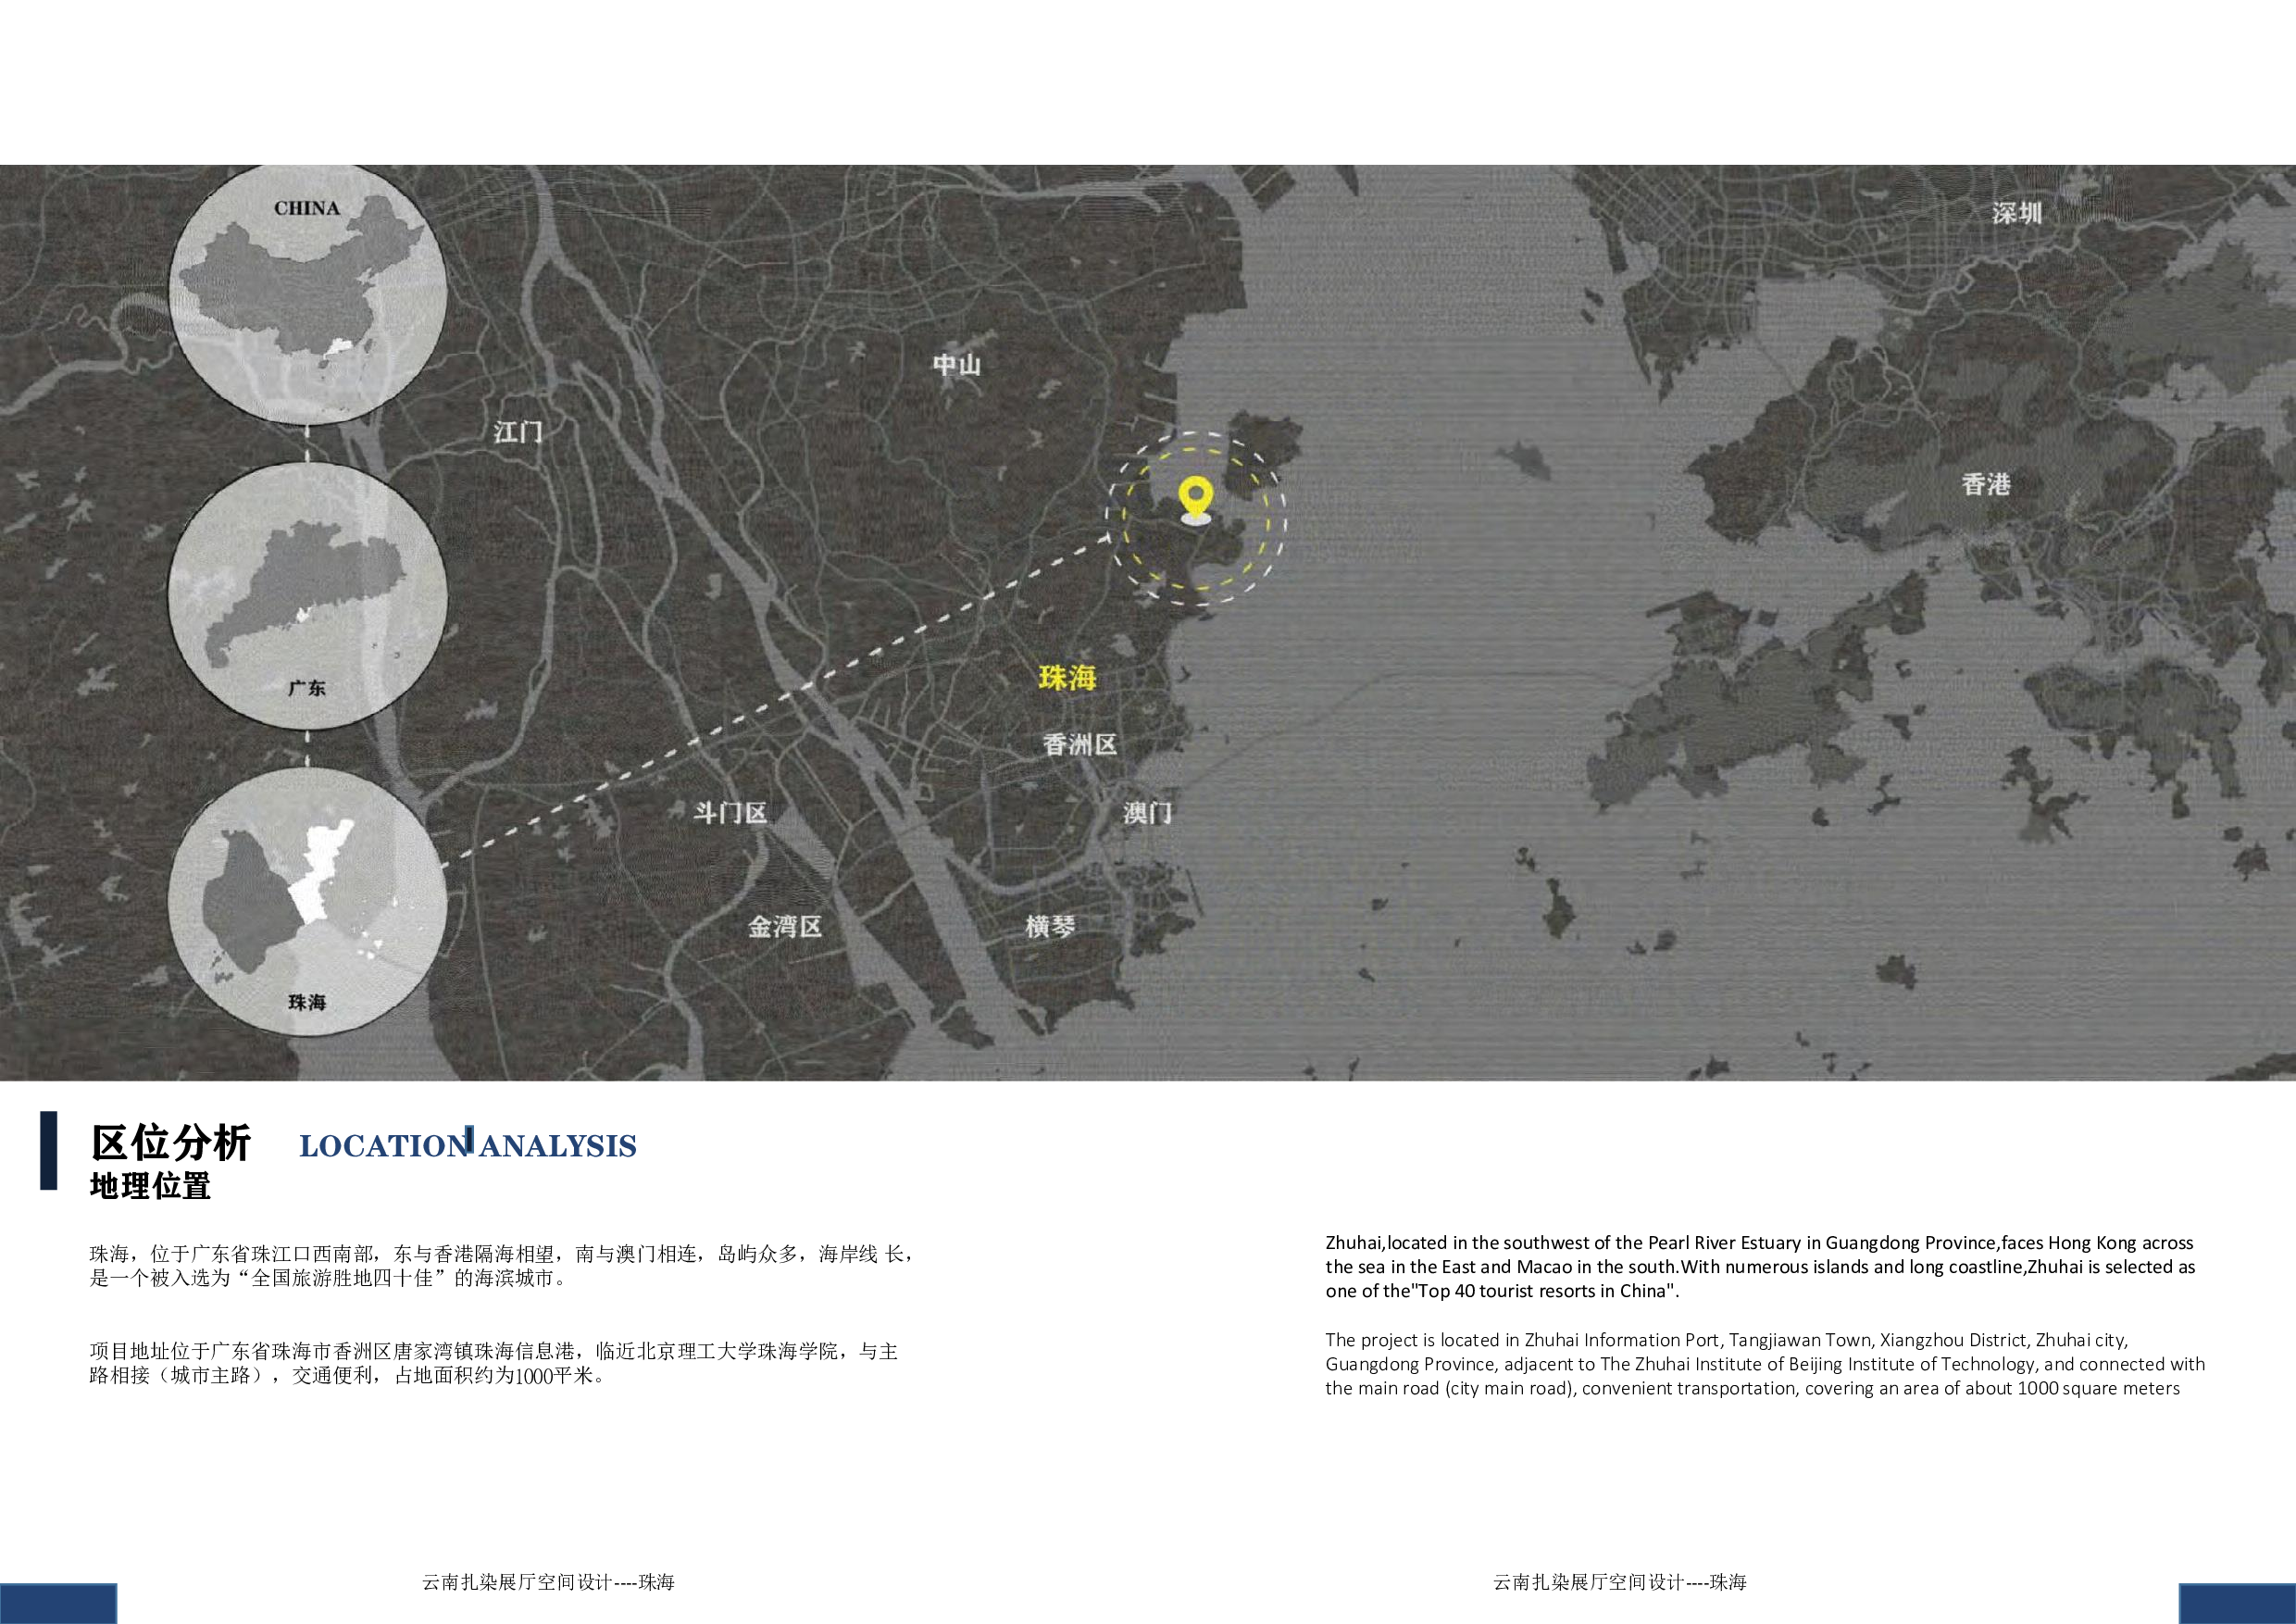Click the dark blue vertical bar beside heading
Viewport: 2296px width, 1624px height.
pyautogui.click(x=48, y=1150)
